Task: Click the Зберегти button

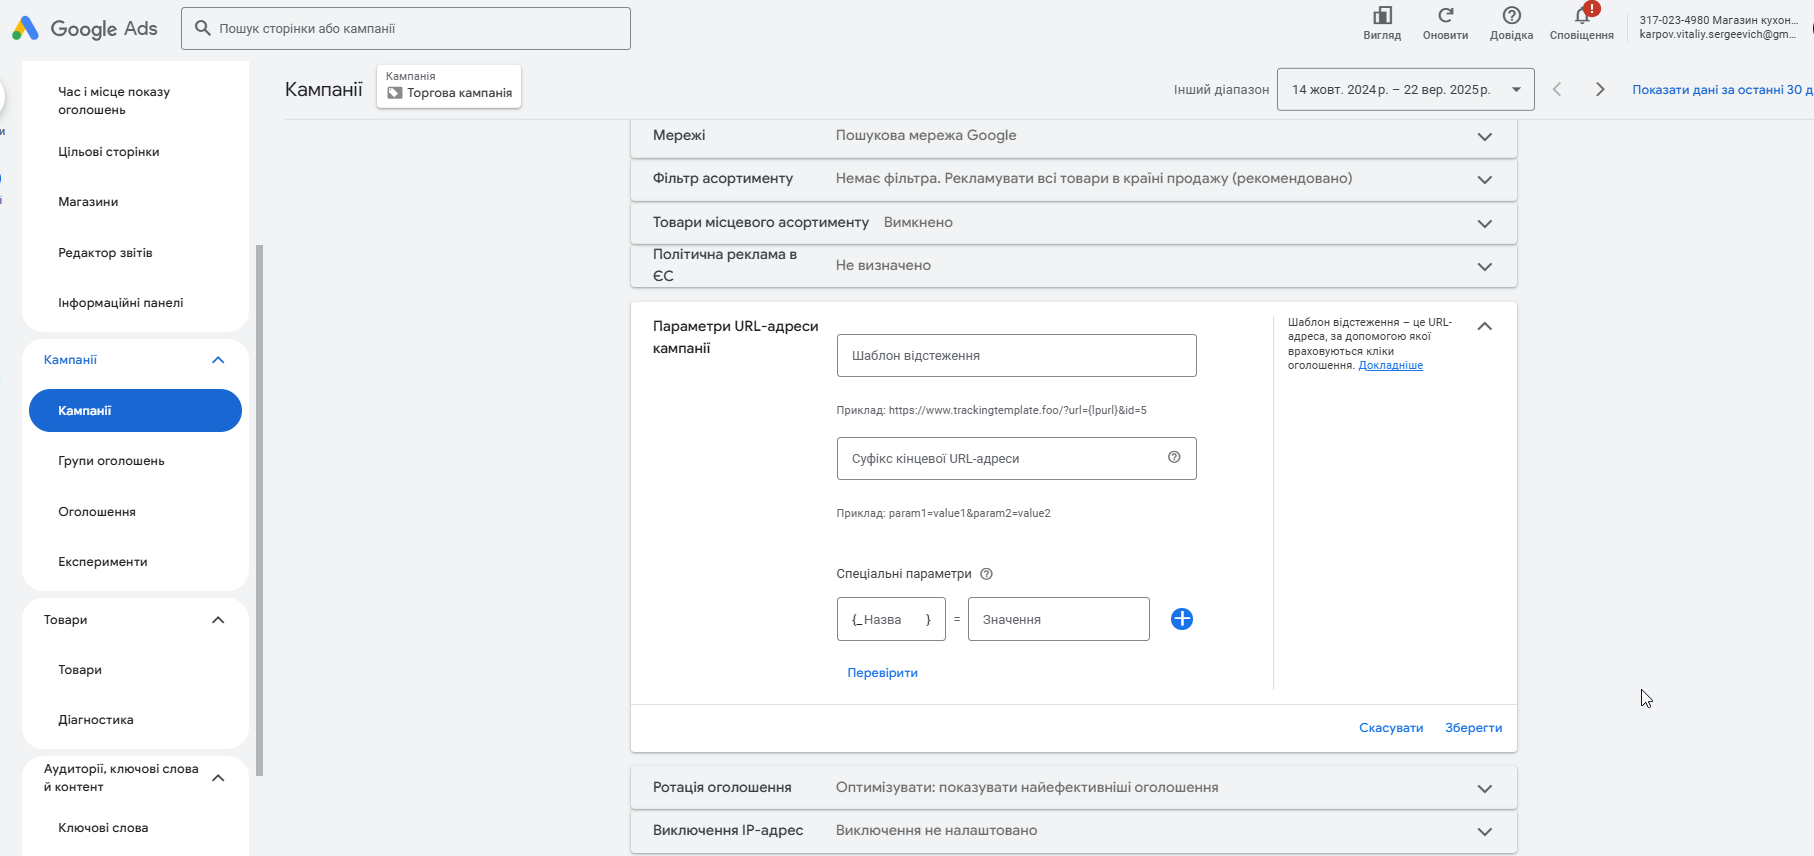Action: pos(1473,728)
